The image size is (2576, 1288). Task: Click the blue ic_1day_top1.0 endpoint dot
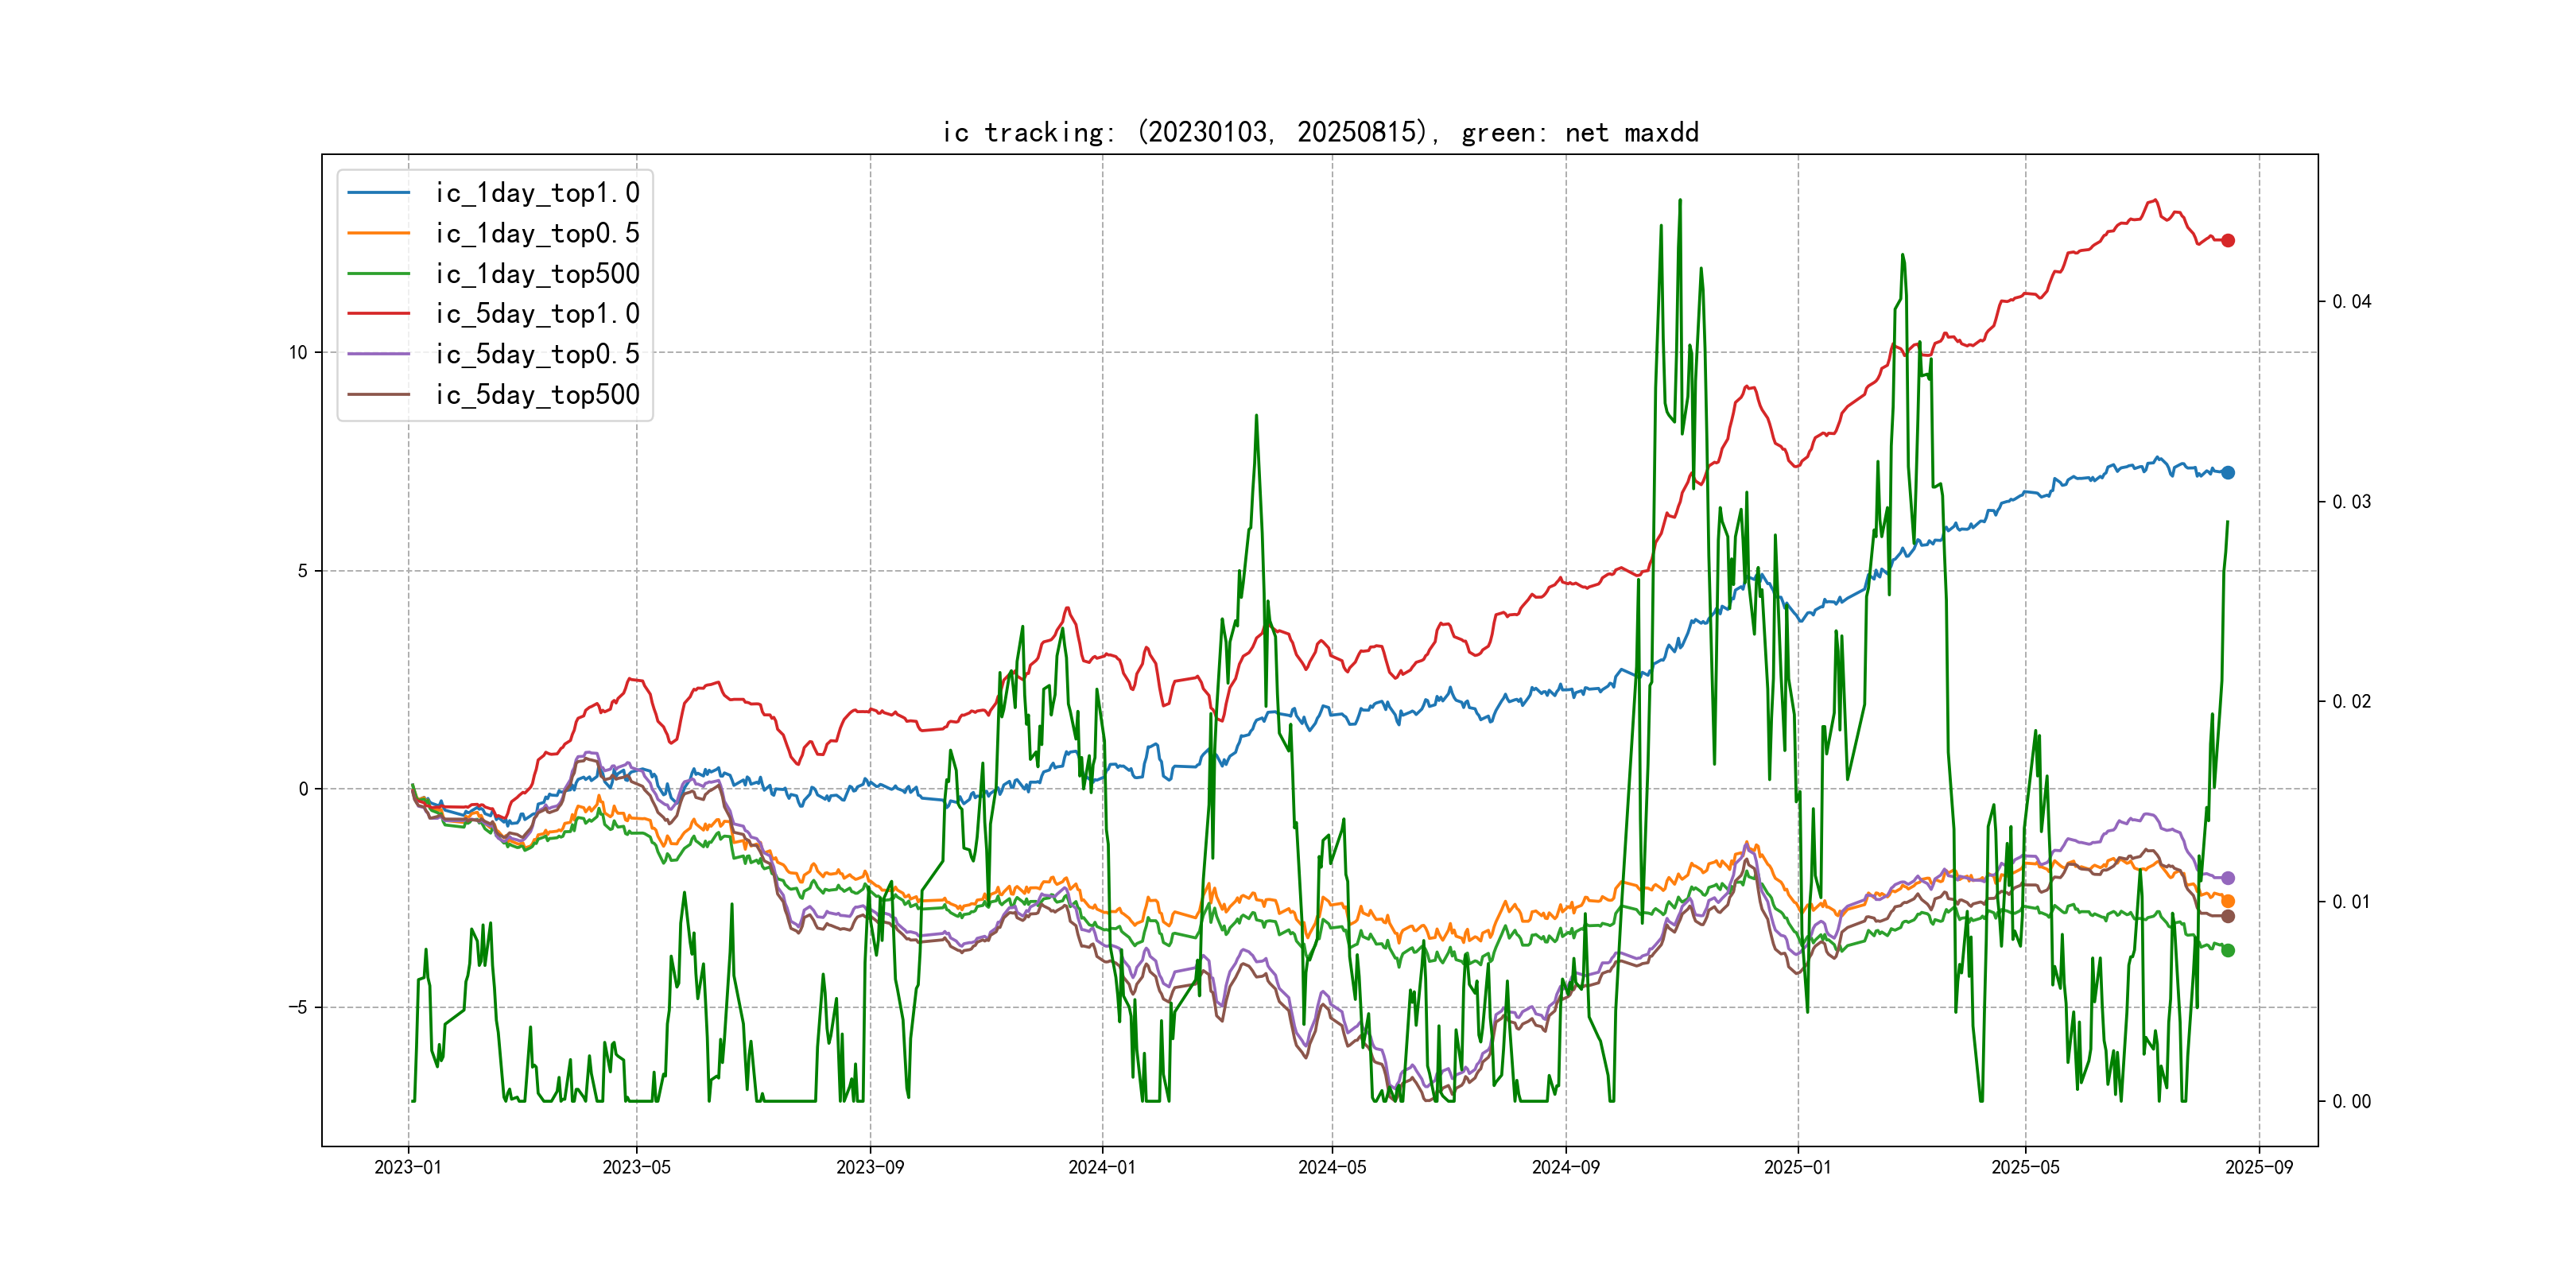pos(2228,472)
